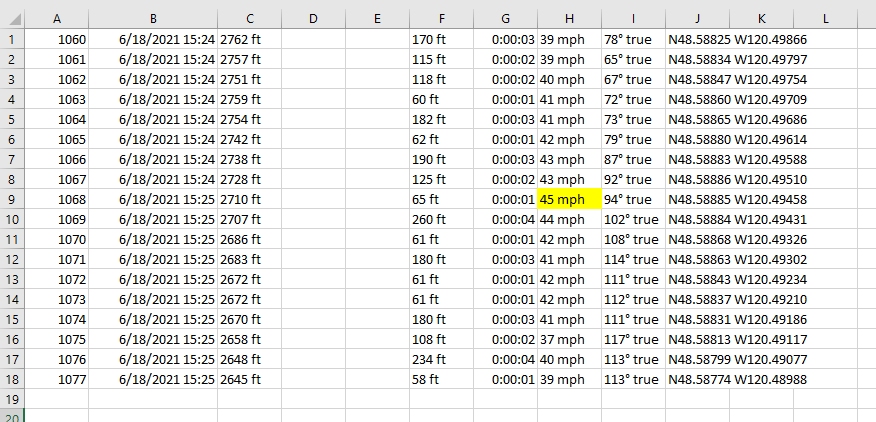Select the cell containing 1077
Screen dimensions: 876x422
(x=56, y=379)
